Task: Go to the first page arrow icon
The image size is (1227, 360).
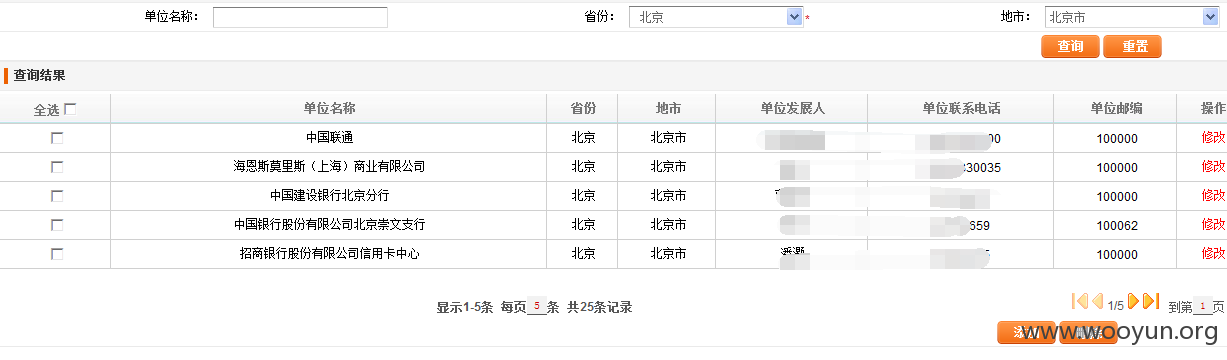Action: coord(1079,300)
